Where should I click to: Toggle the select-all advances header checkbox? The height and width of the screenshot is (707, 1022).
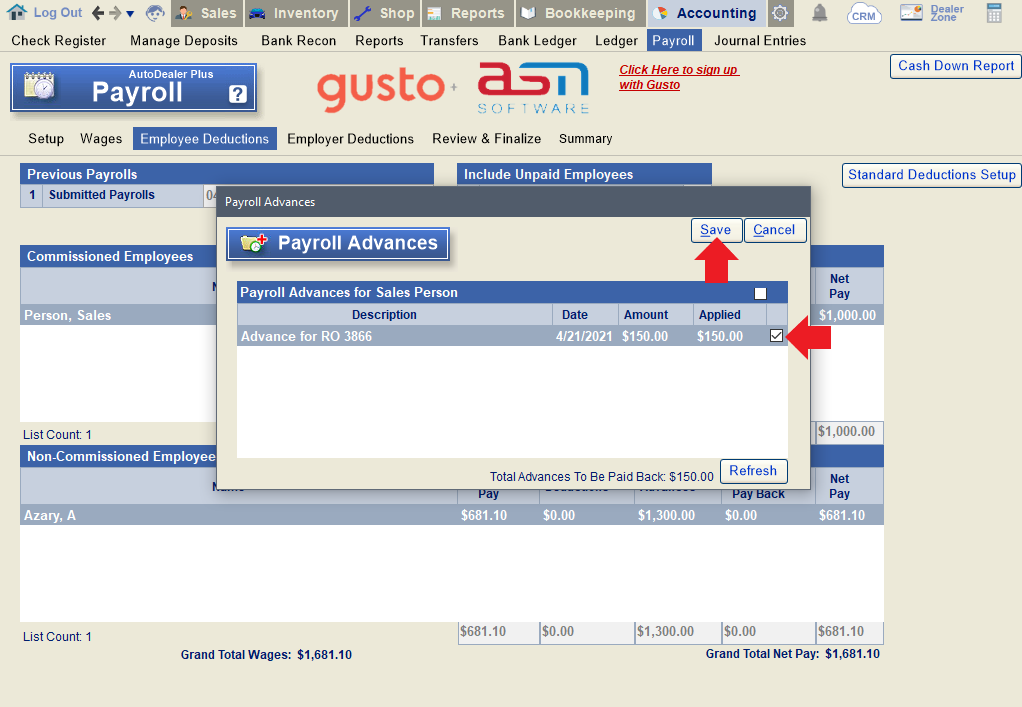[760, 293]
